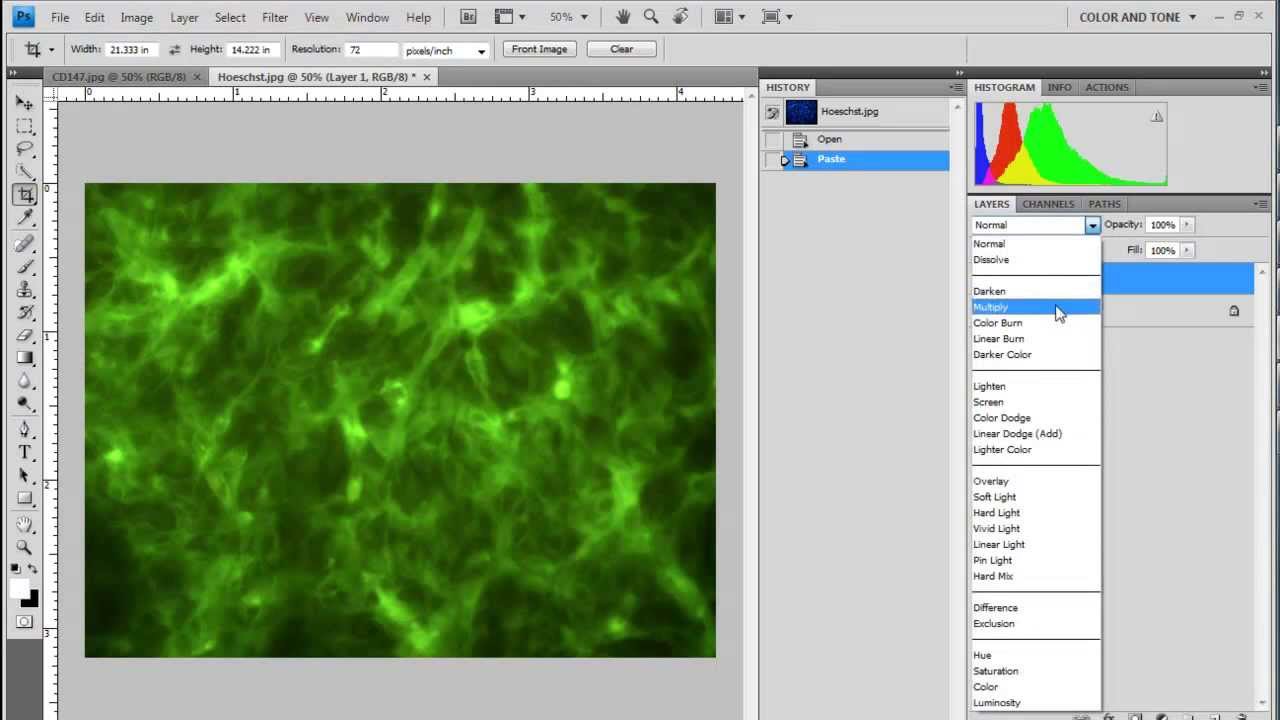Set history brush source for Open state
Screen dimensions: 1280x720
(773, 139)
